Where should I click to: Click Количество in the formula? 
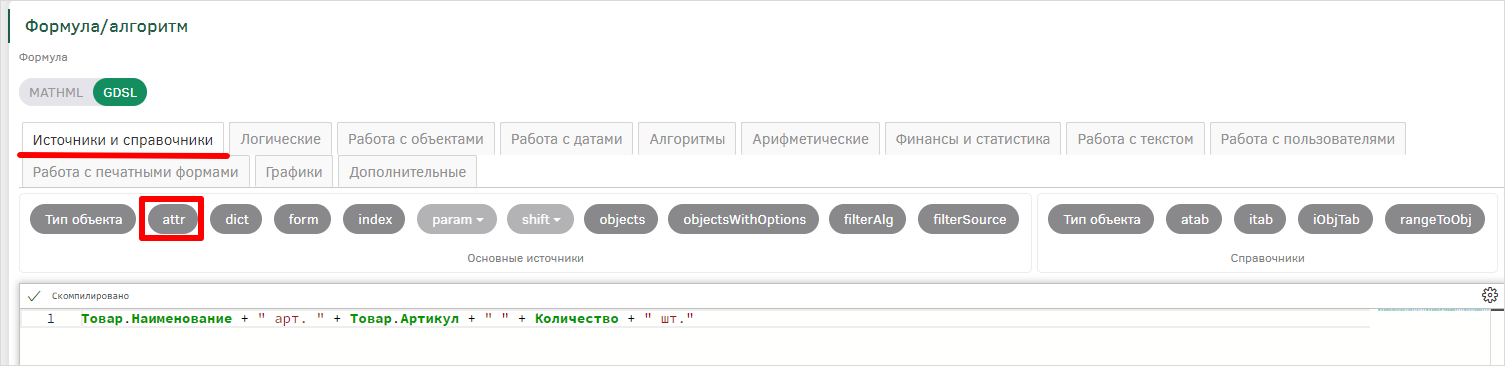point(576,319)
